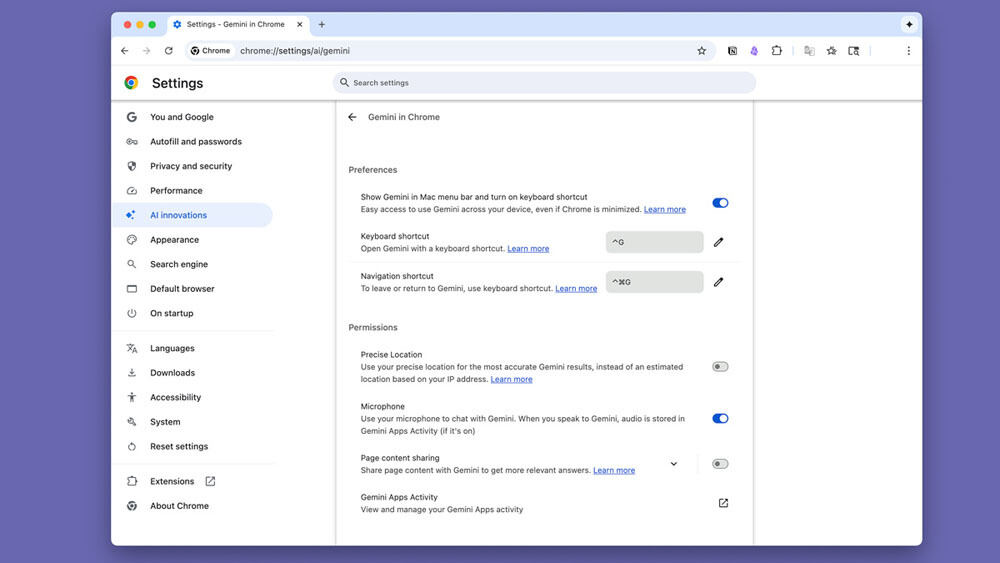
Task: Open Learn more for Page content sharing
Action: pos(614,471)
